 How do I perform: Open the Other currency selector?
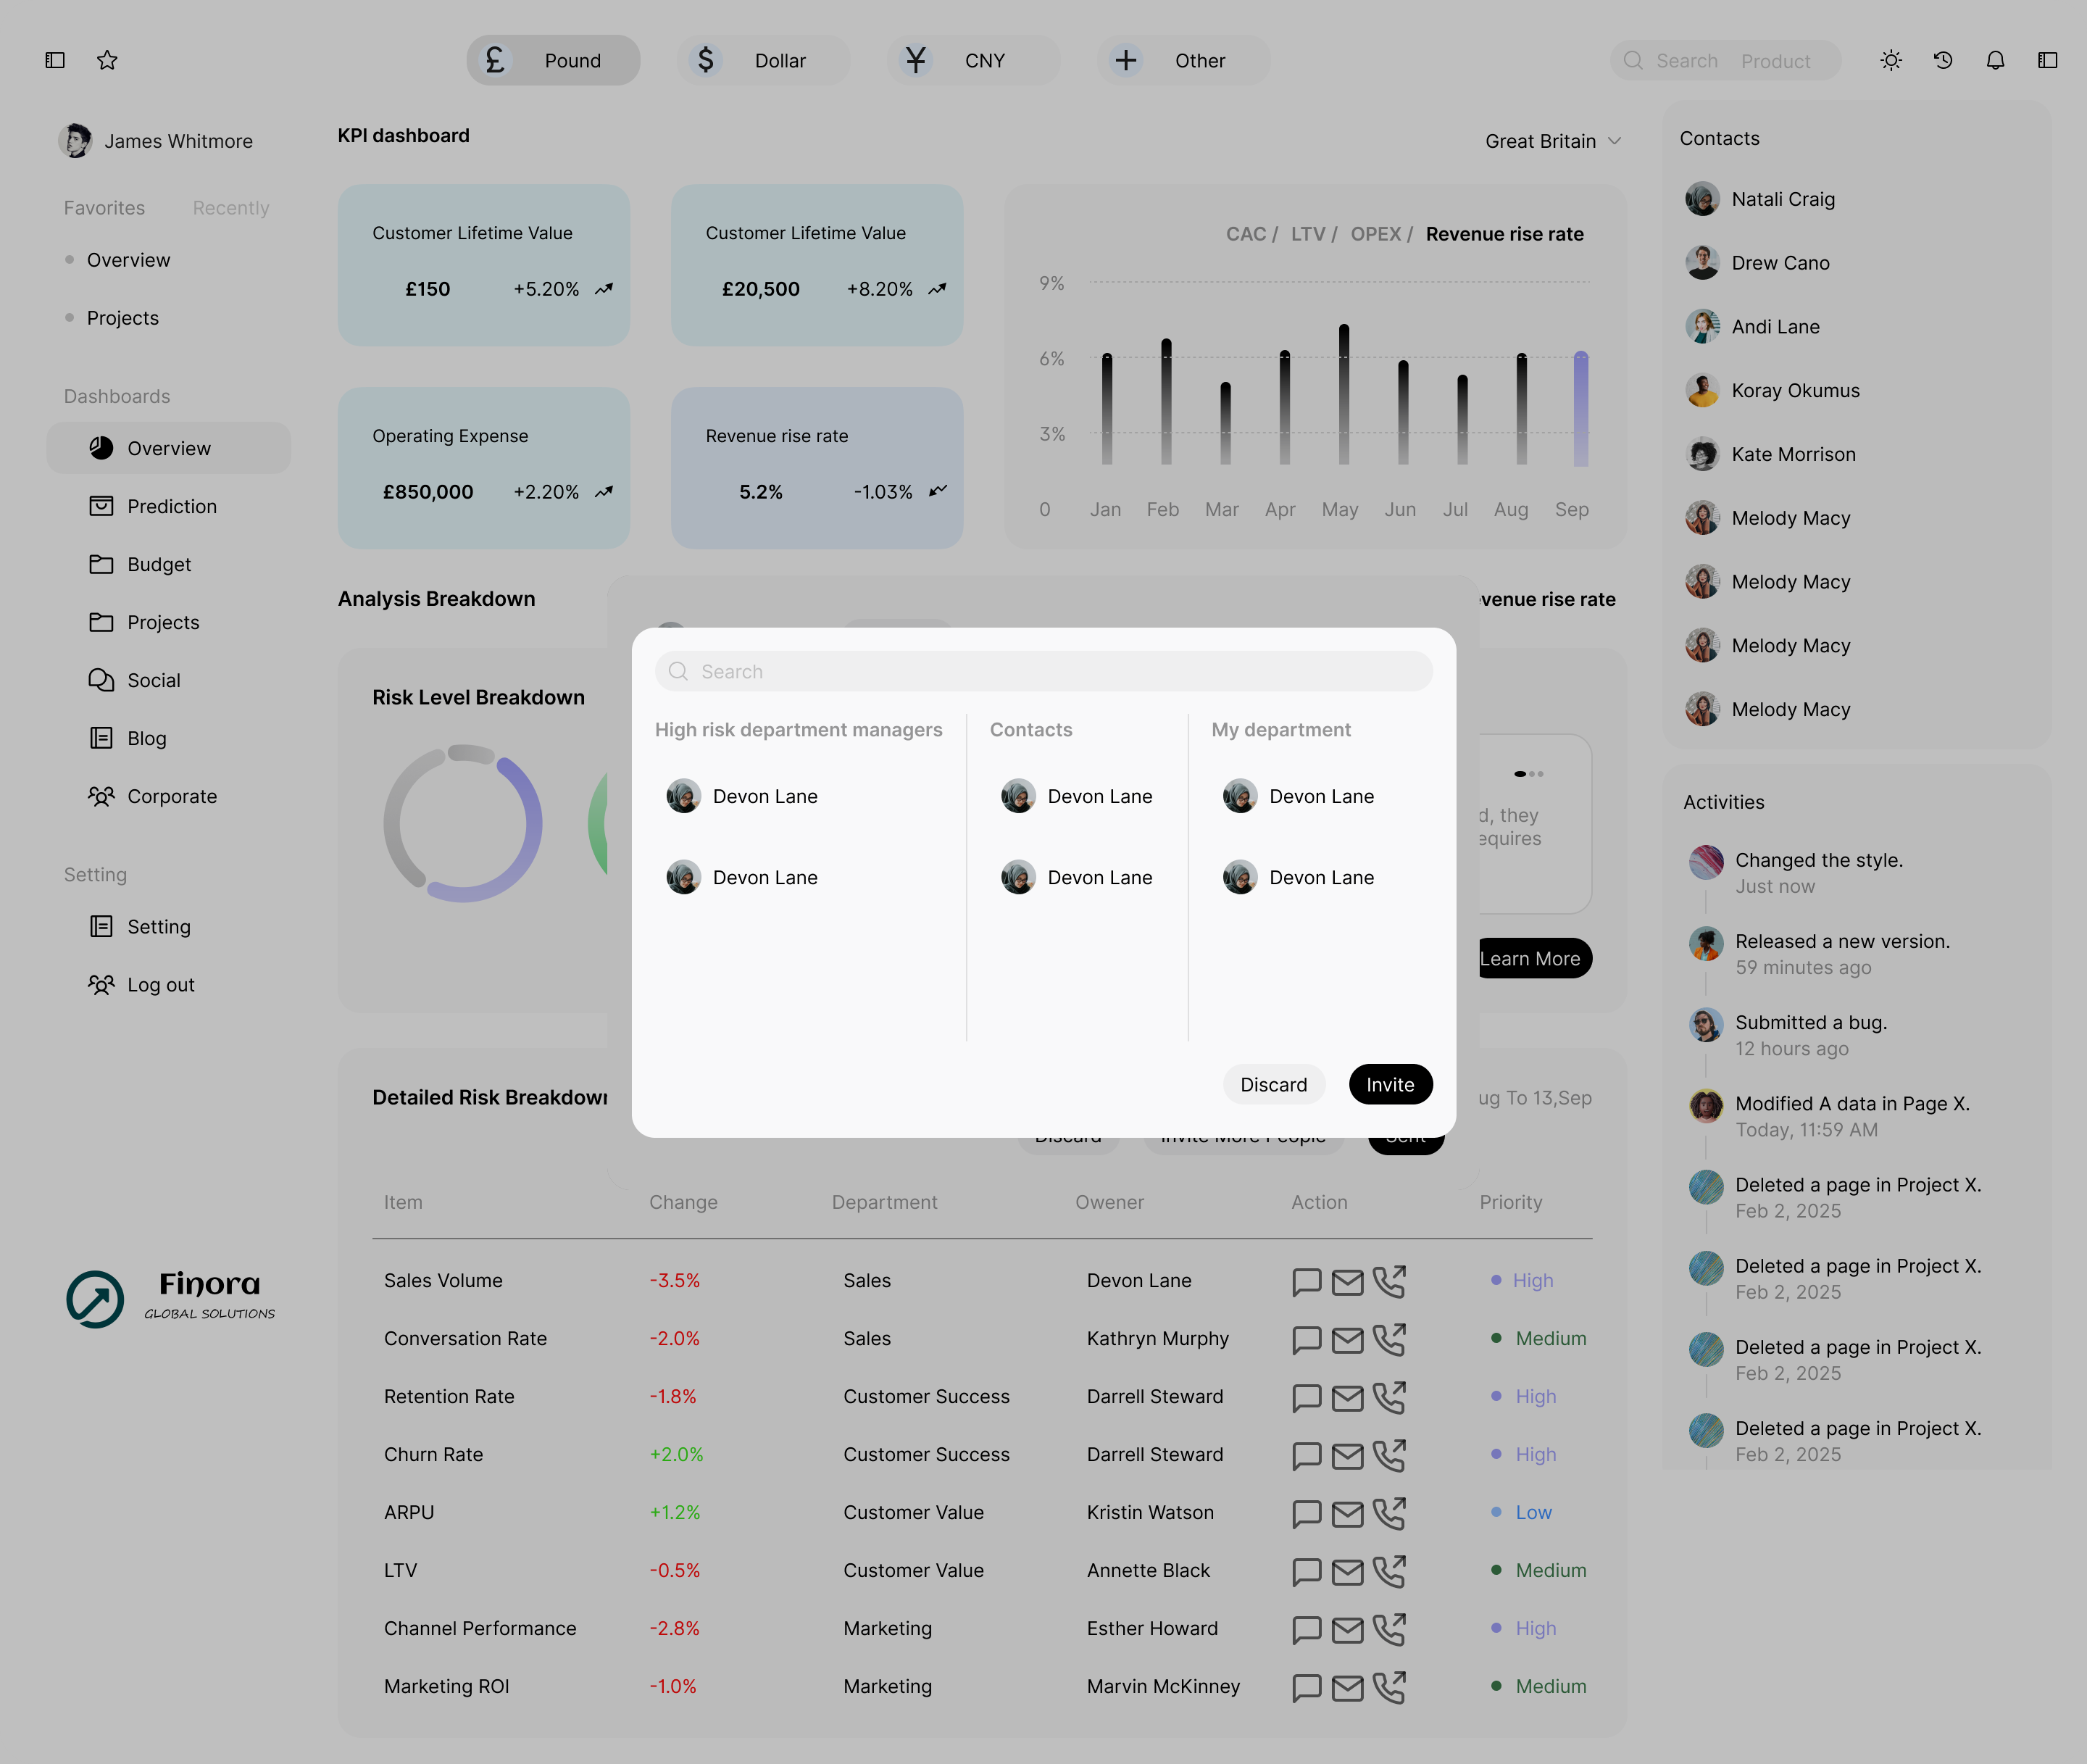1183,61
